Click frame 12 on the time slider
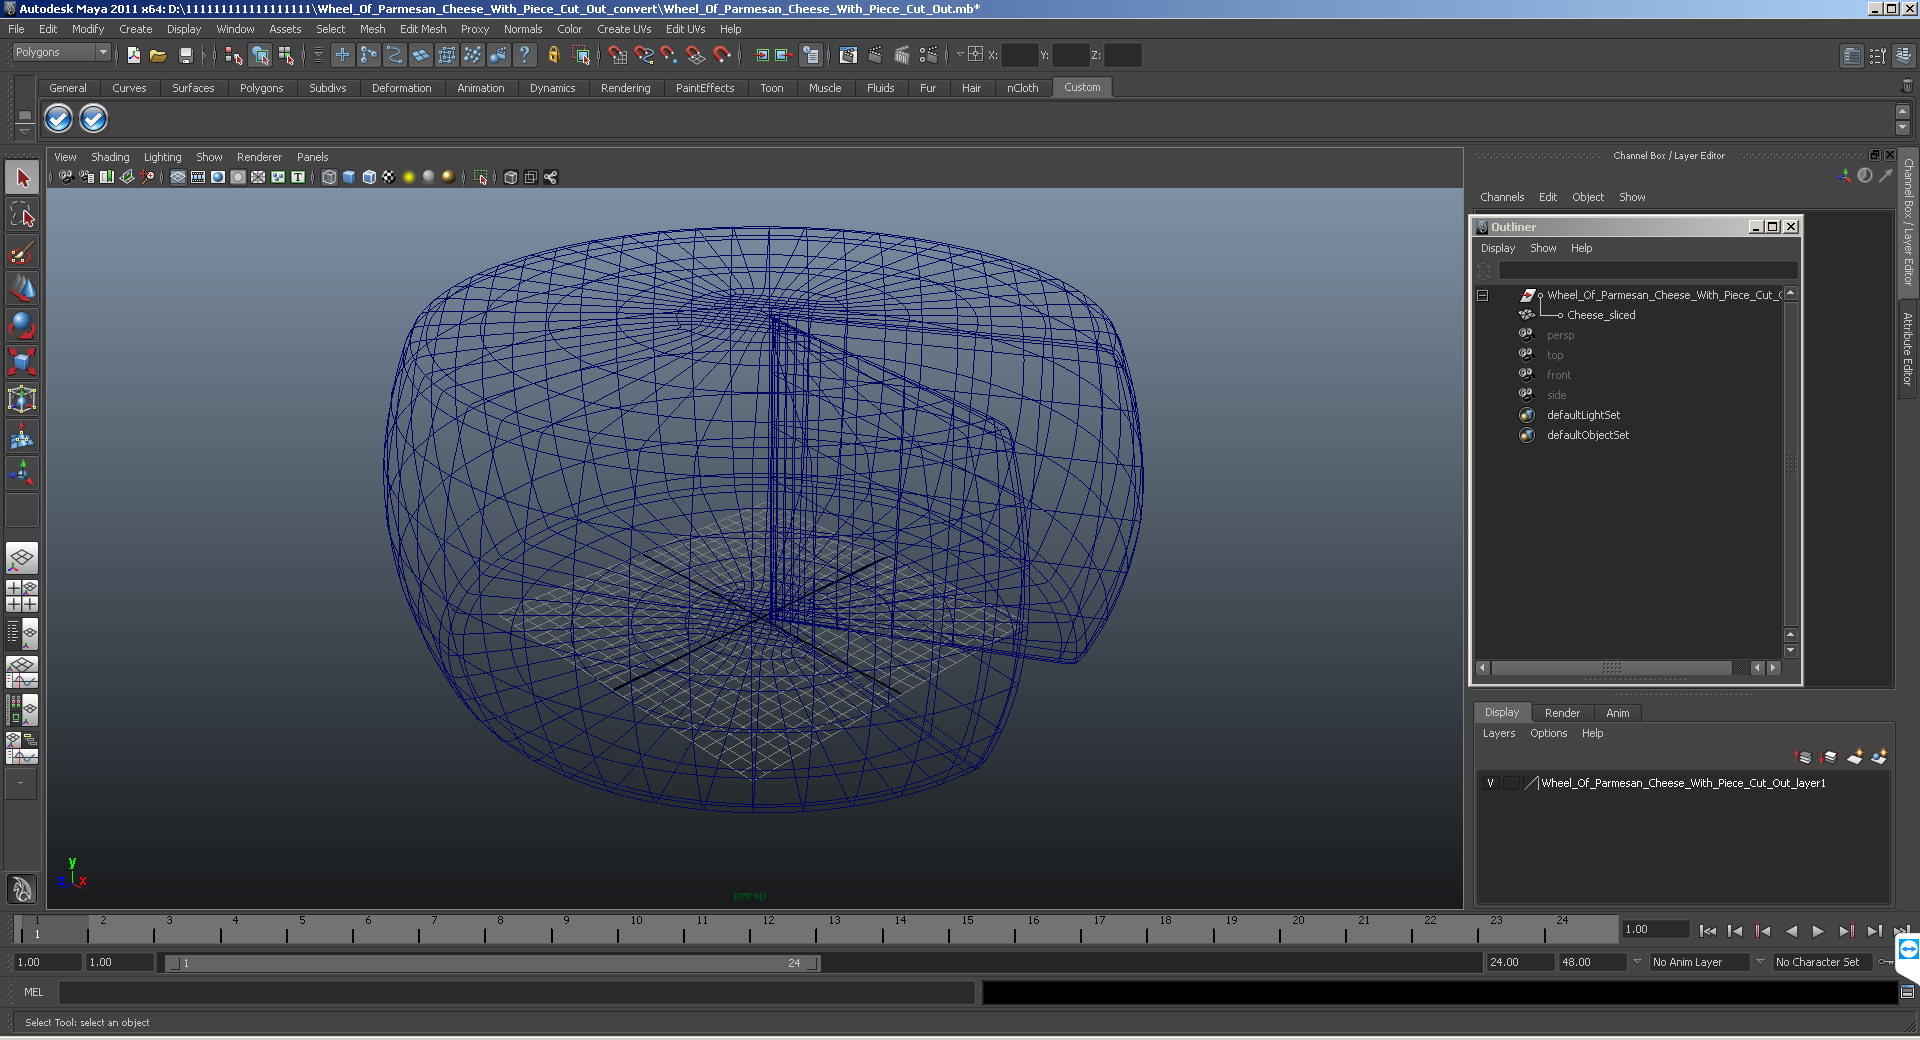This screenshot has width=1920, height=1040. (x=766, y=930)
